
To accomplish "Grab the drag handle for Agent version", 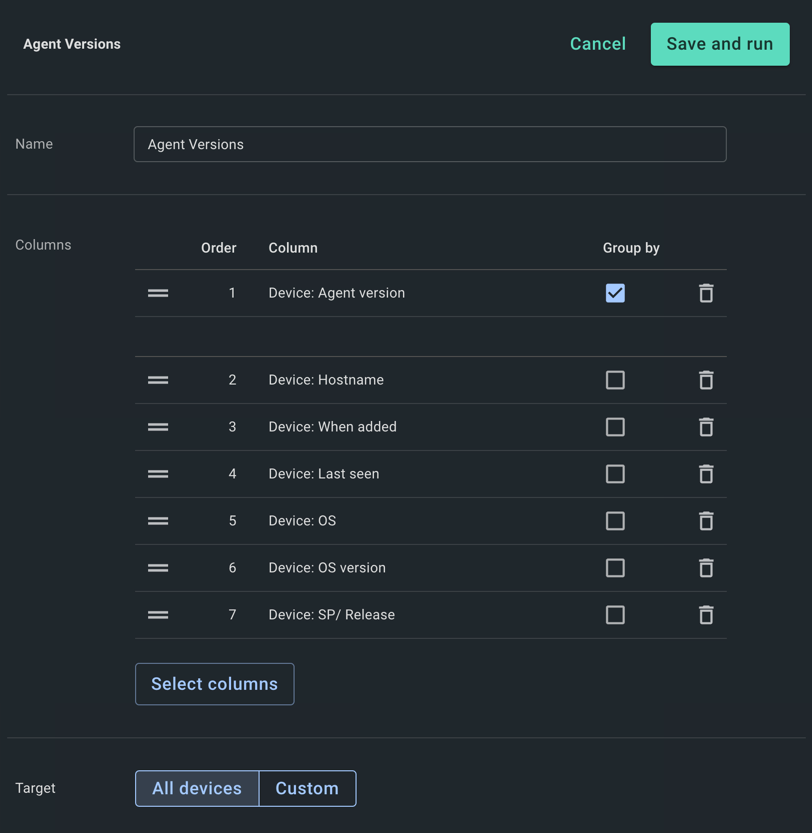I will 158,293.
